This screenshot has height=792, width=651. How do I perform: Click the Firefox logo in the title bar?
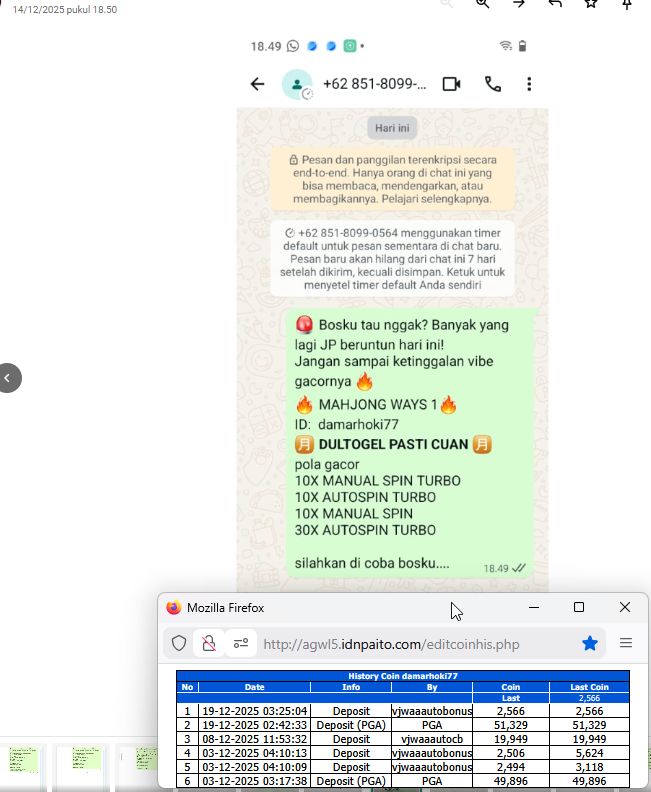[174, 608]
